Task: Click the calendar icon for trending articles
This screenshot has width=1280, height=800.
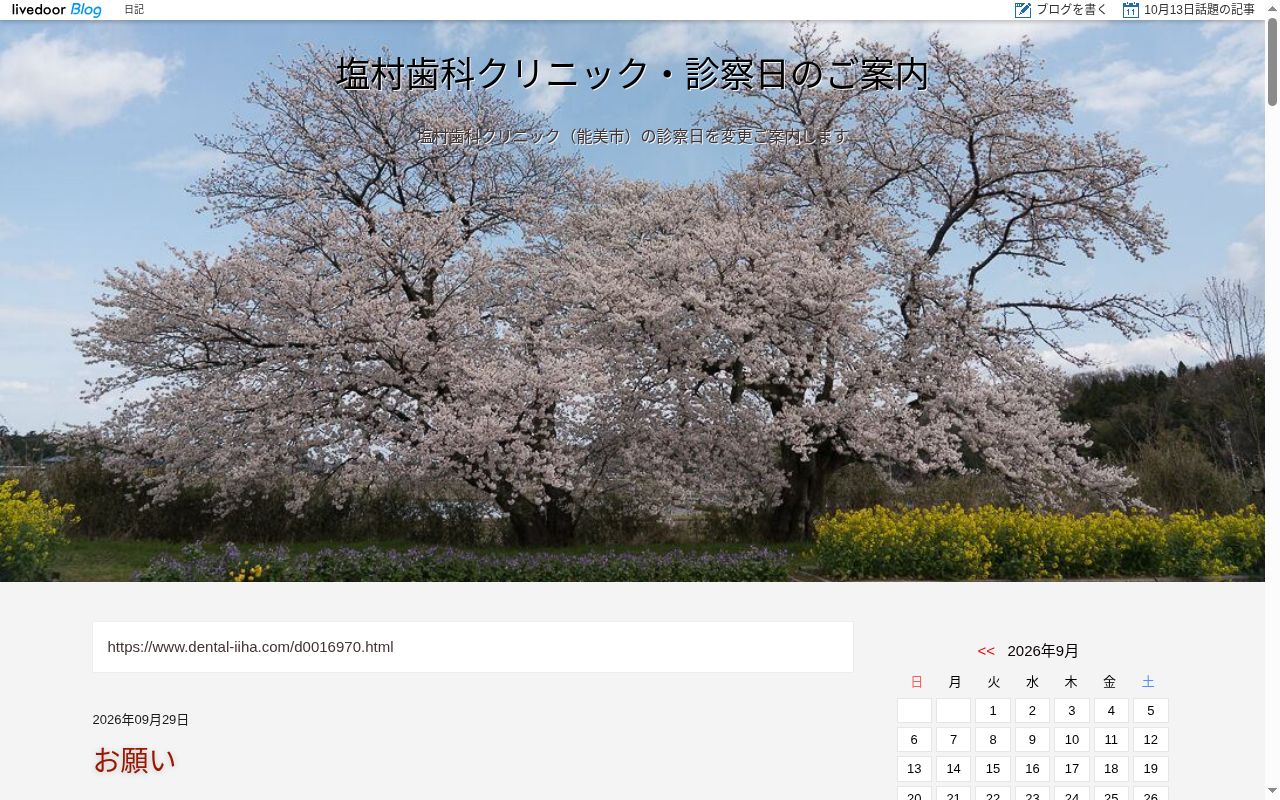Action: pos(1131,10)
